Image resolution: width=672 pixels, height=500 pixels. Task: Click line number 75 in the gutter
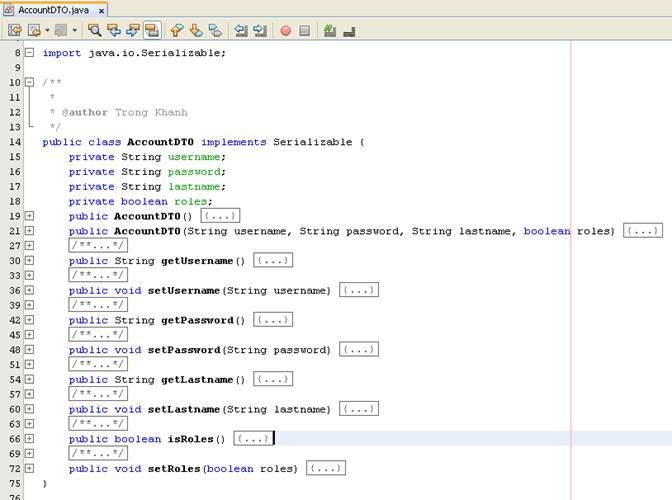point(15,483)
